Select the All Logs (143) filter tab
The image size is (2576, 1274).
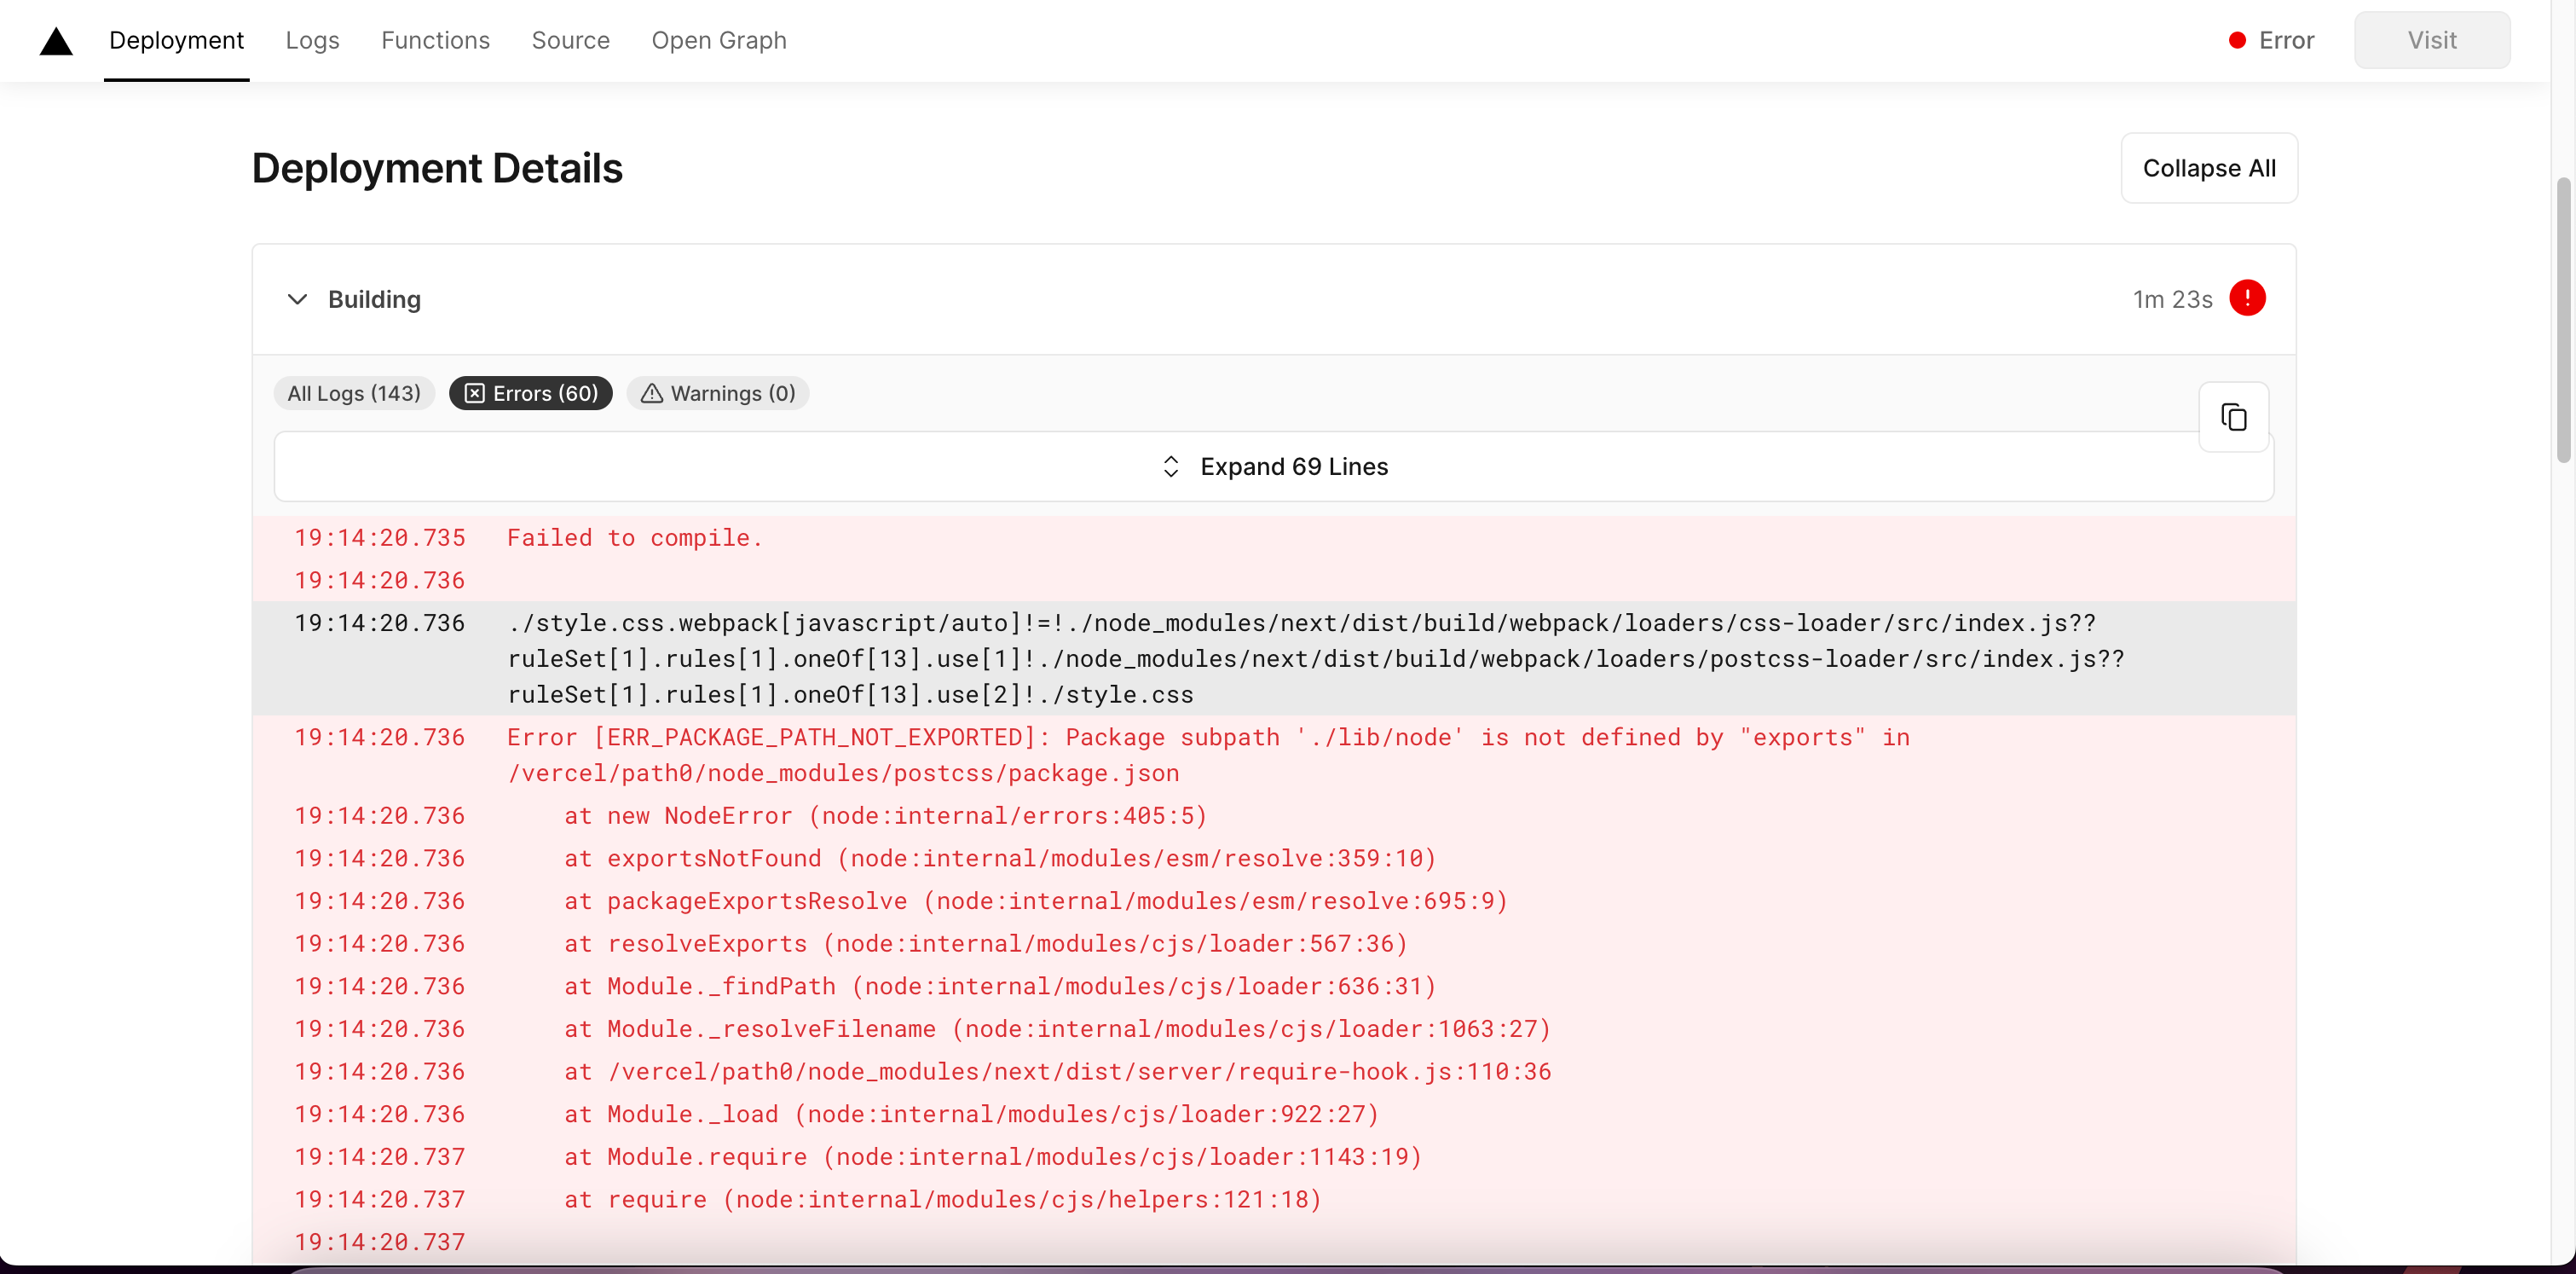353,391
